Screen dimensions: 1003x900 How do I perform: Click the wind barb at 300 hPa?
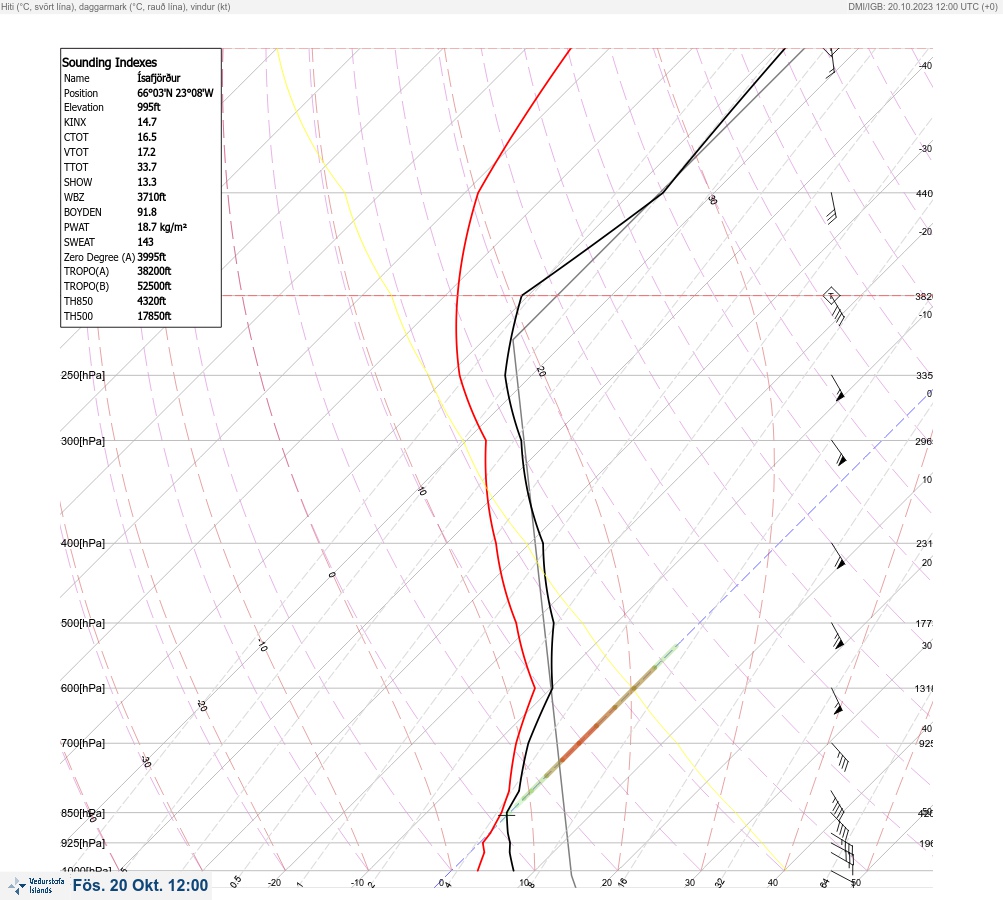pos(839,453)
